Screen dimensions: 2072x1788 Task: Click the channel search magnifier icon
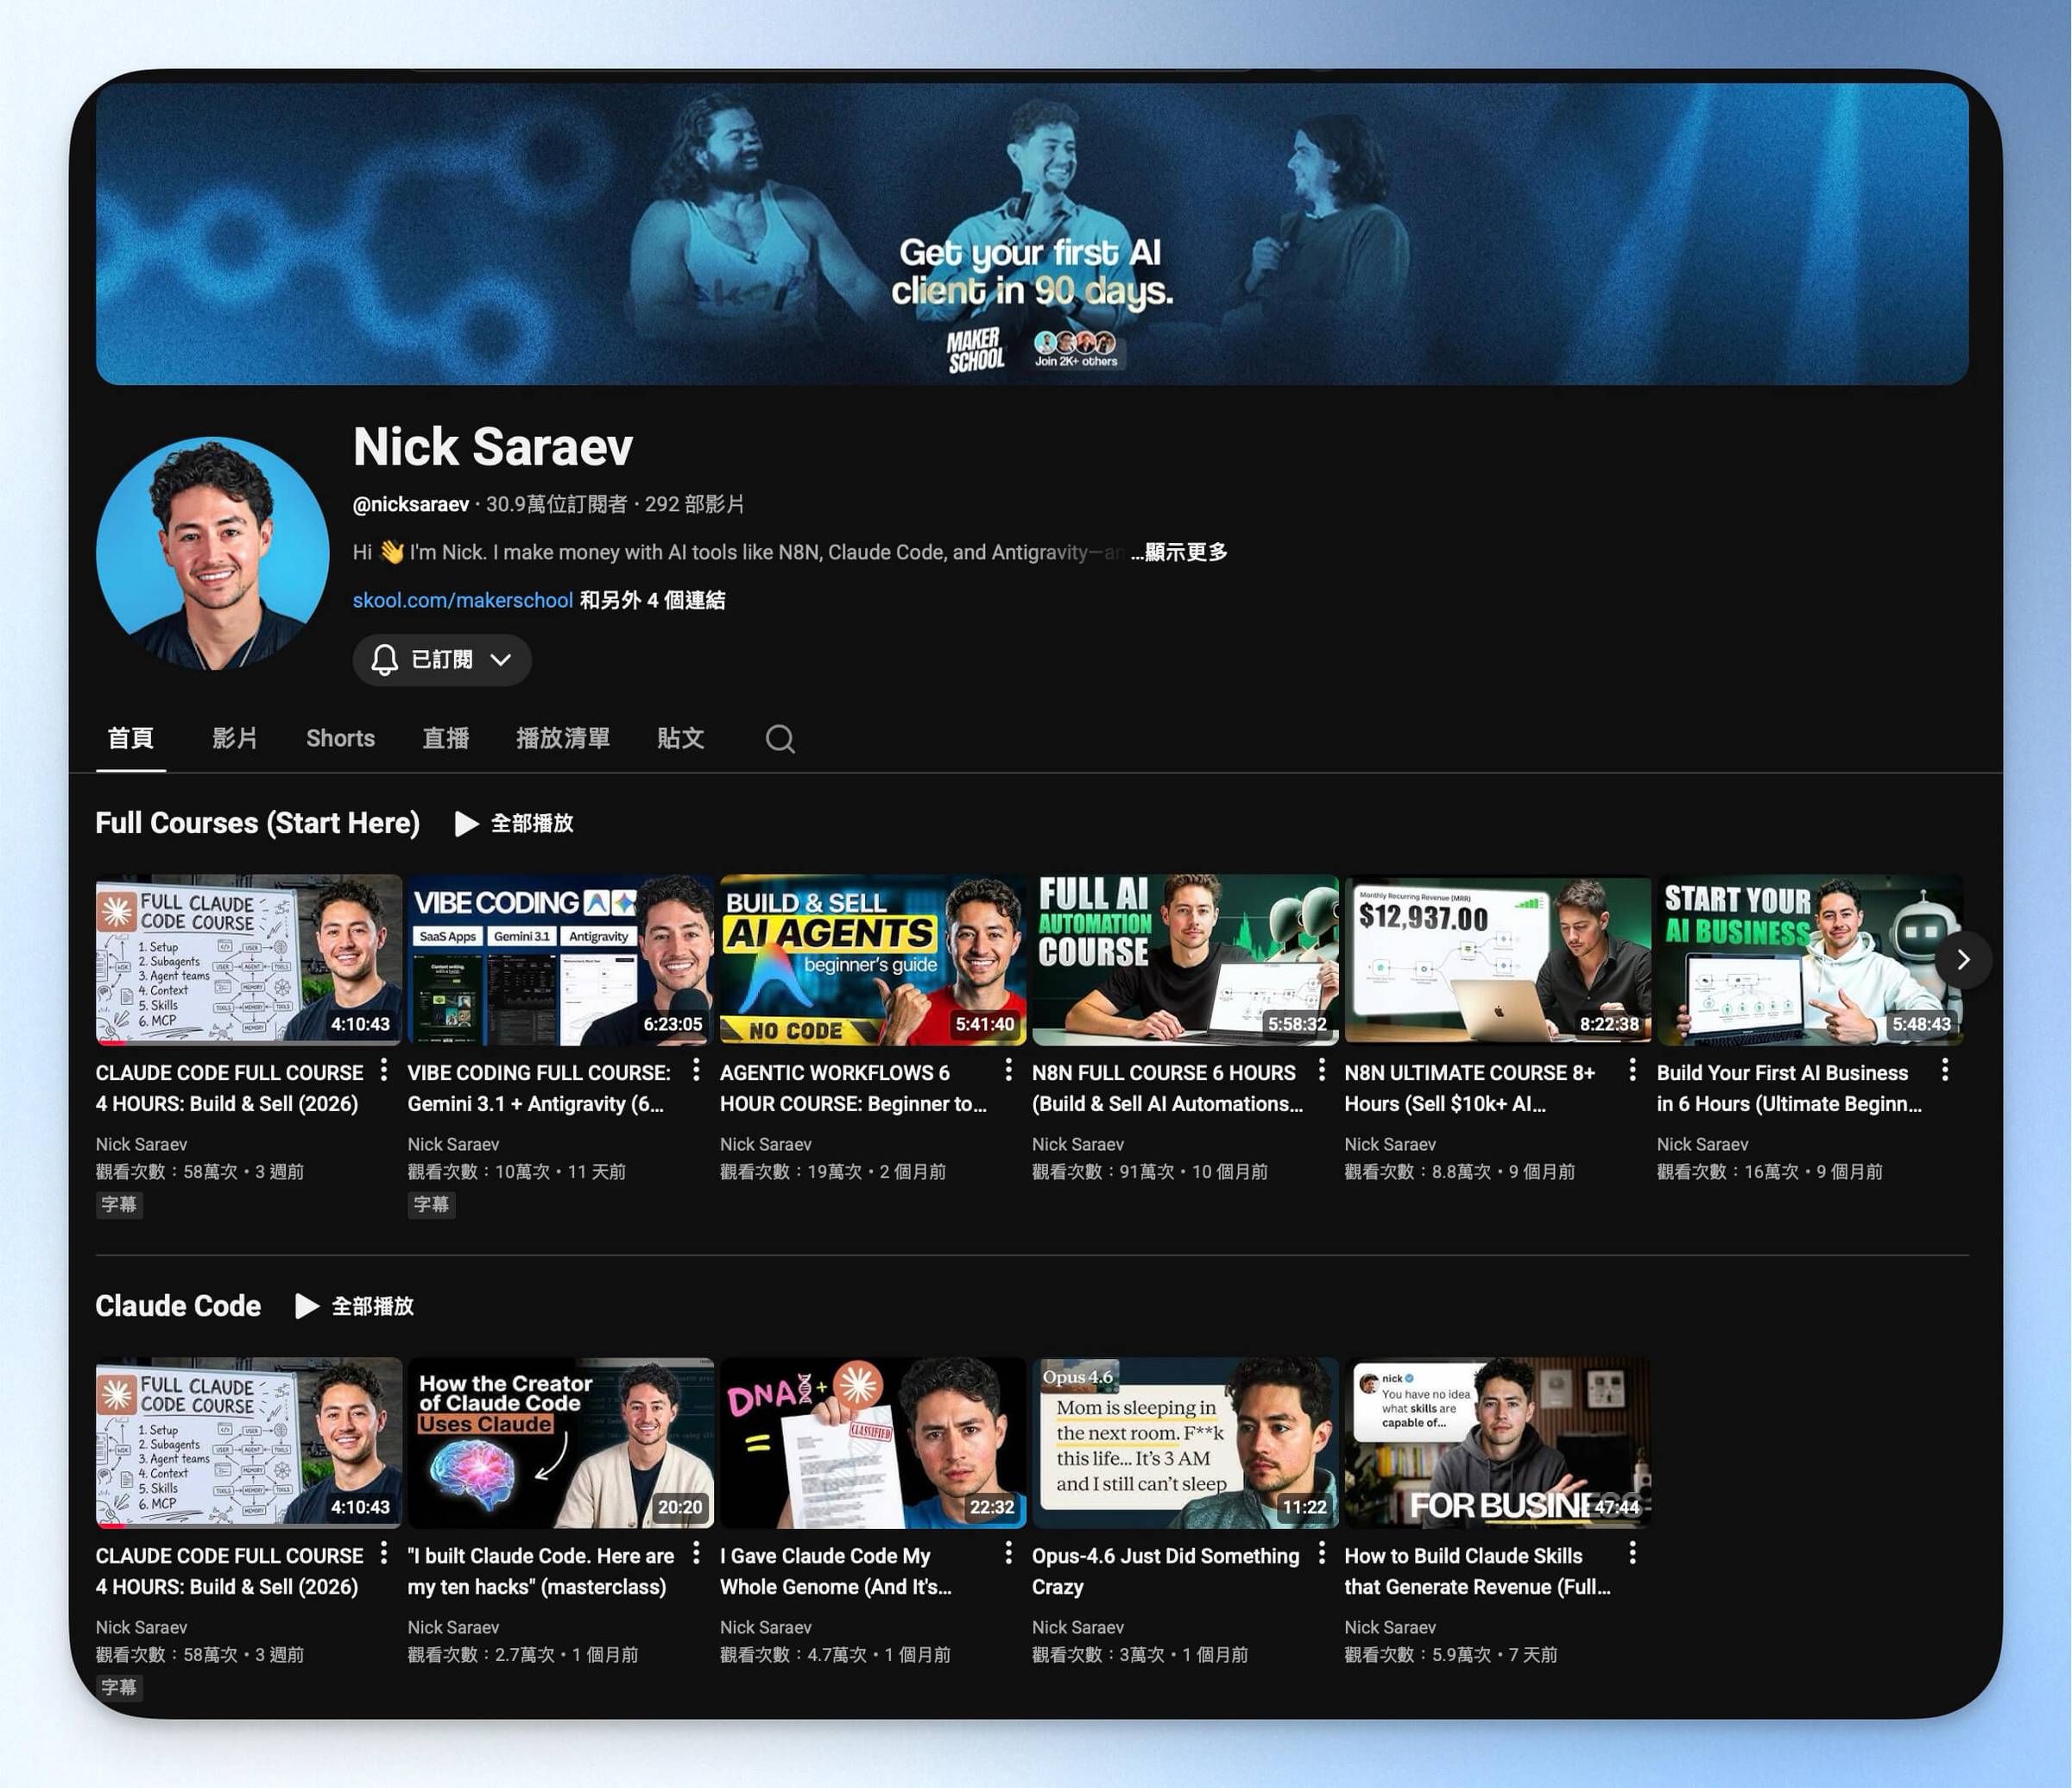point(780,739)
